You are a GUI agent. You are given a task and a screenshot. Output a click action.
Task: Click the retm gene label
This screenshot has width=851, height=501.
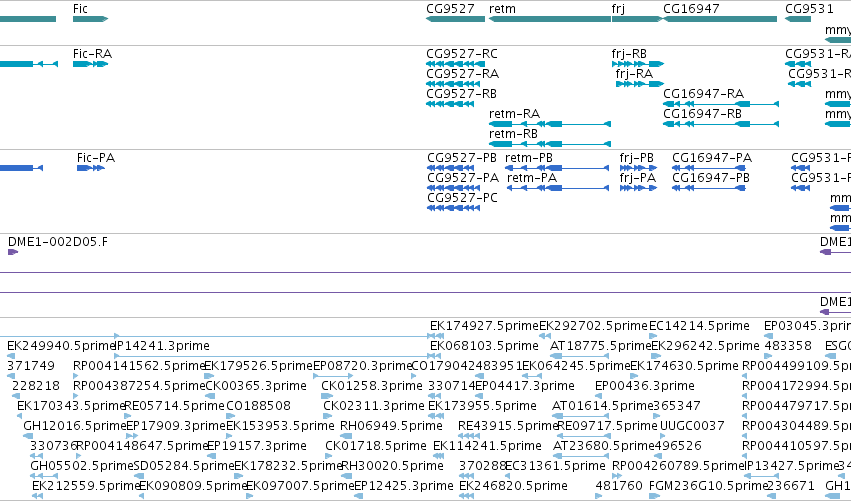click(x=502, y=9)
